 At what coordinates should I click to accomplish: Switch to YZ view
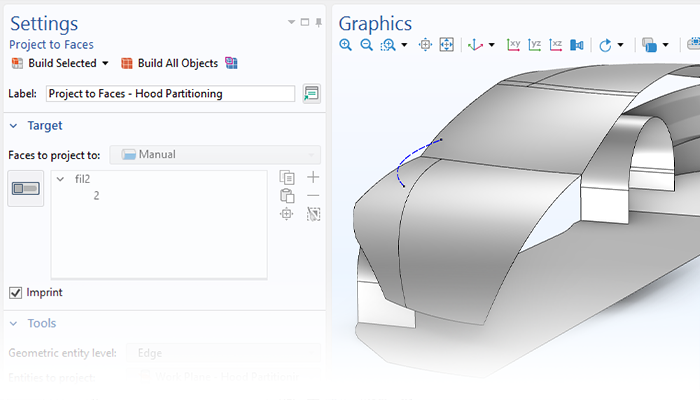[534, 45]
